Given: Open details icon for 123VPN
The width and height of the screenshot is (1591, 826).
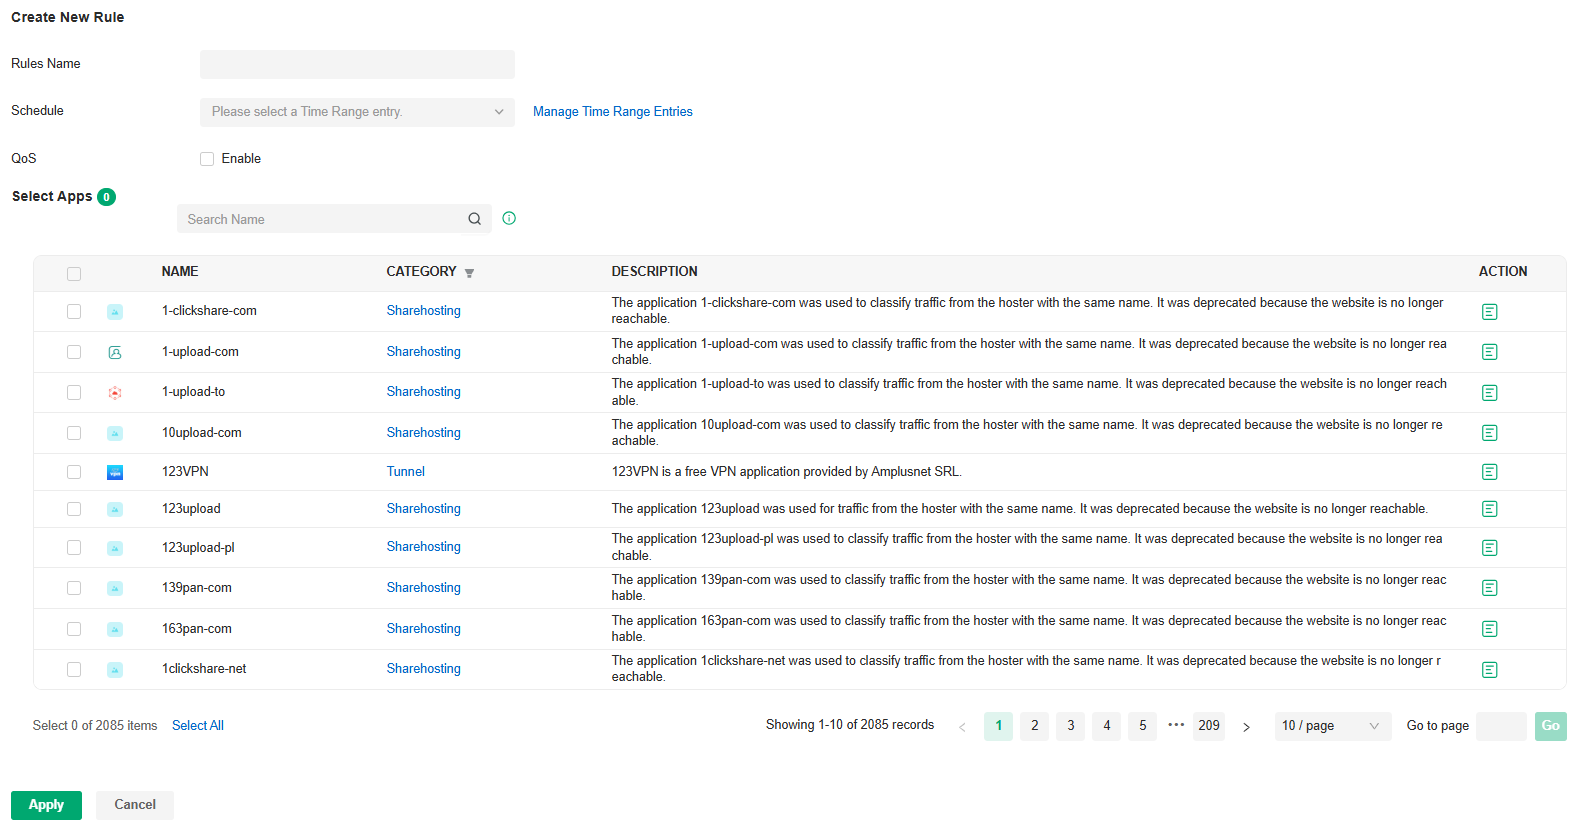Looking at the screenshot, I should (x=1489, y=472).
